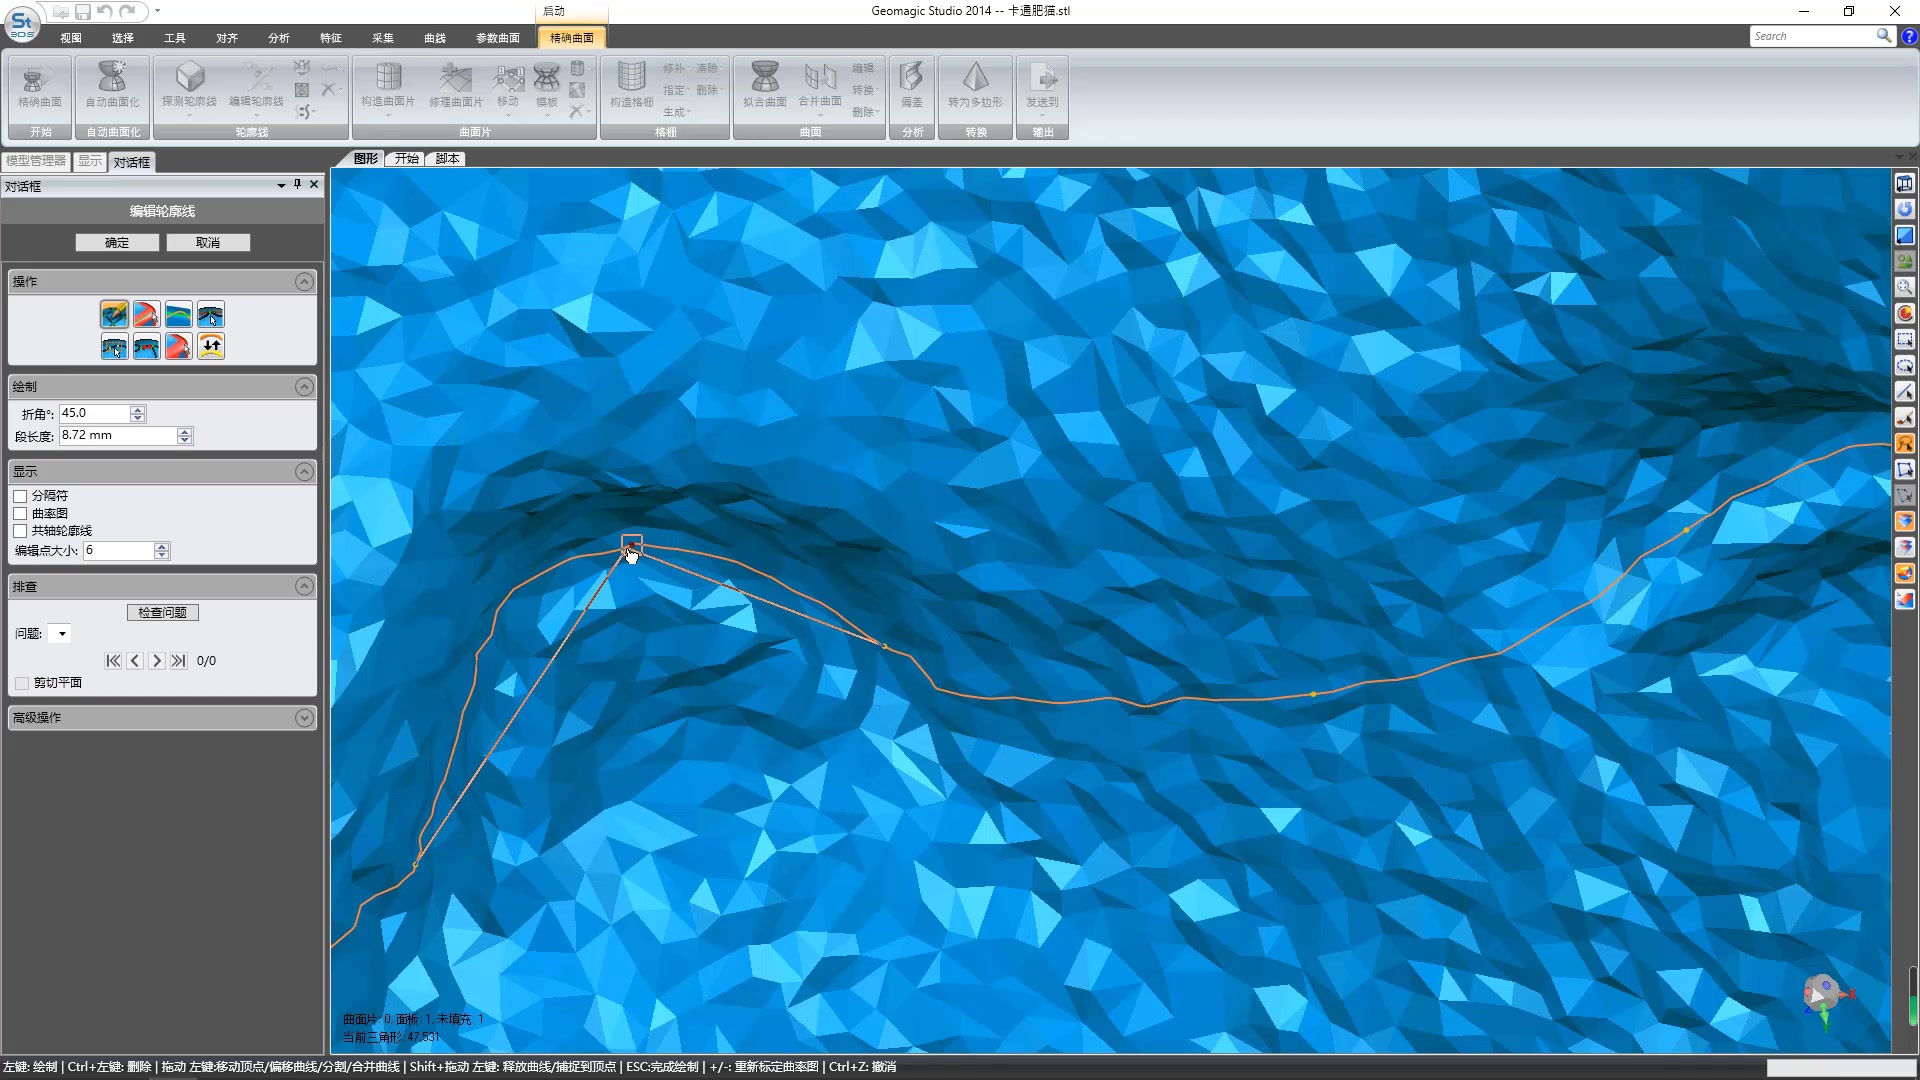Open the 分析 ribbon tab
This screenshot has height=1080, width=1920.
(279, 38)
